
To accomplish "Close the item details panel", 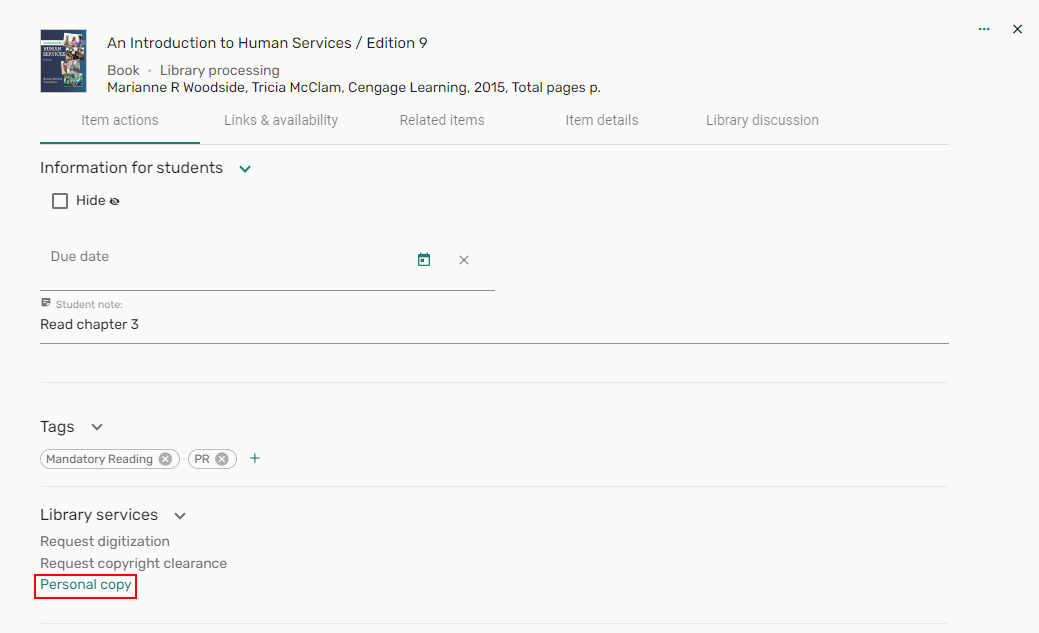I will click(x=1017, y=29).
